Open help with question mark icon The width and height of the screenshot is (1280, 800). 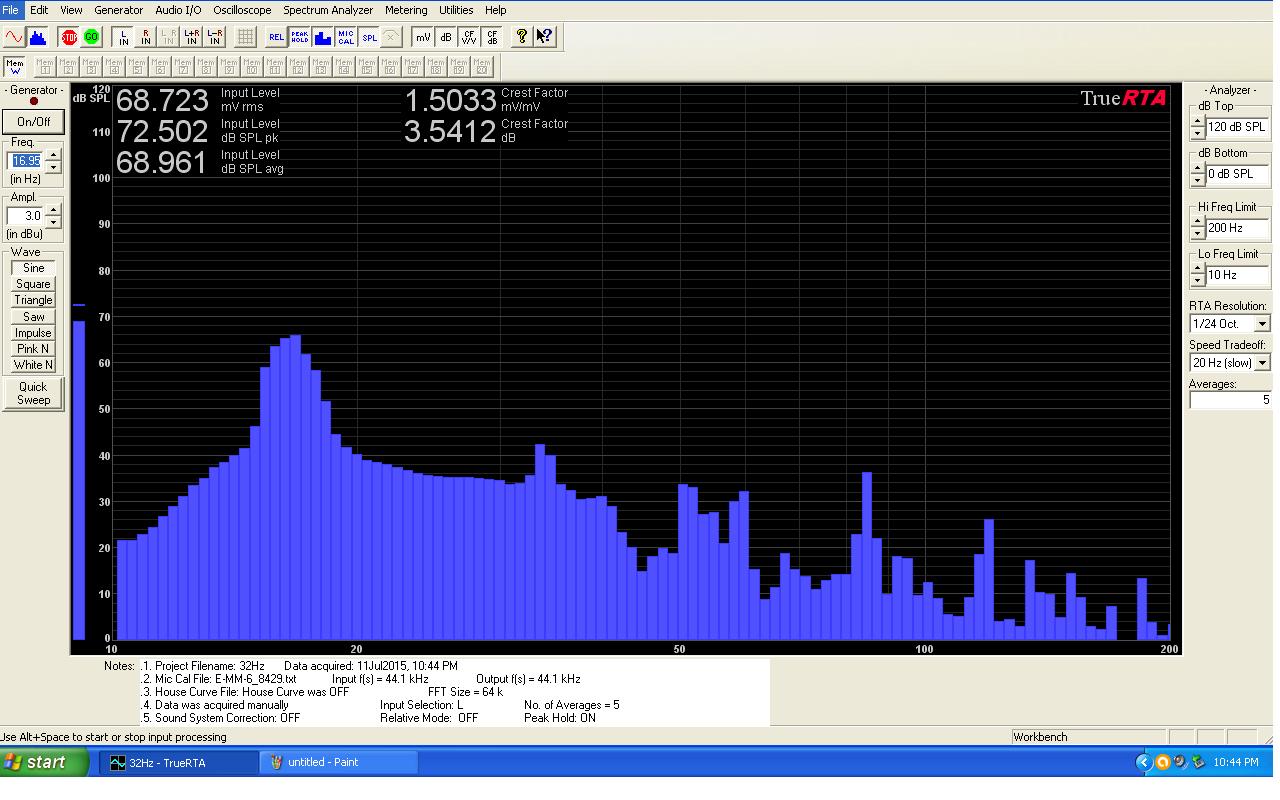tap(521, 37)
